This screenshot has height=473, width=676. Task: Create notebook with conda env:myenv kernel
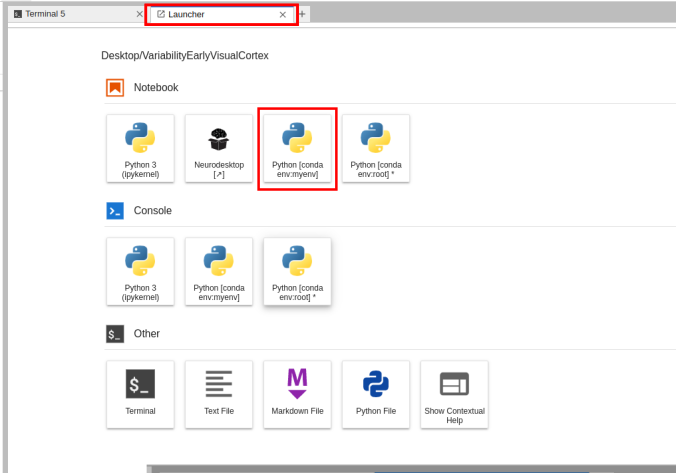click(297, 148)
